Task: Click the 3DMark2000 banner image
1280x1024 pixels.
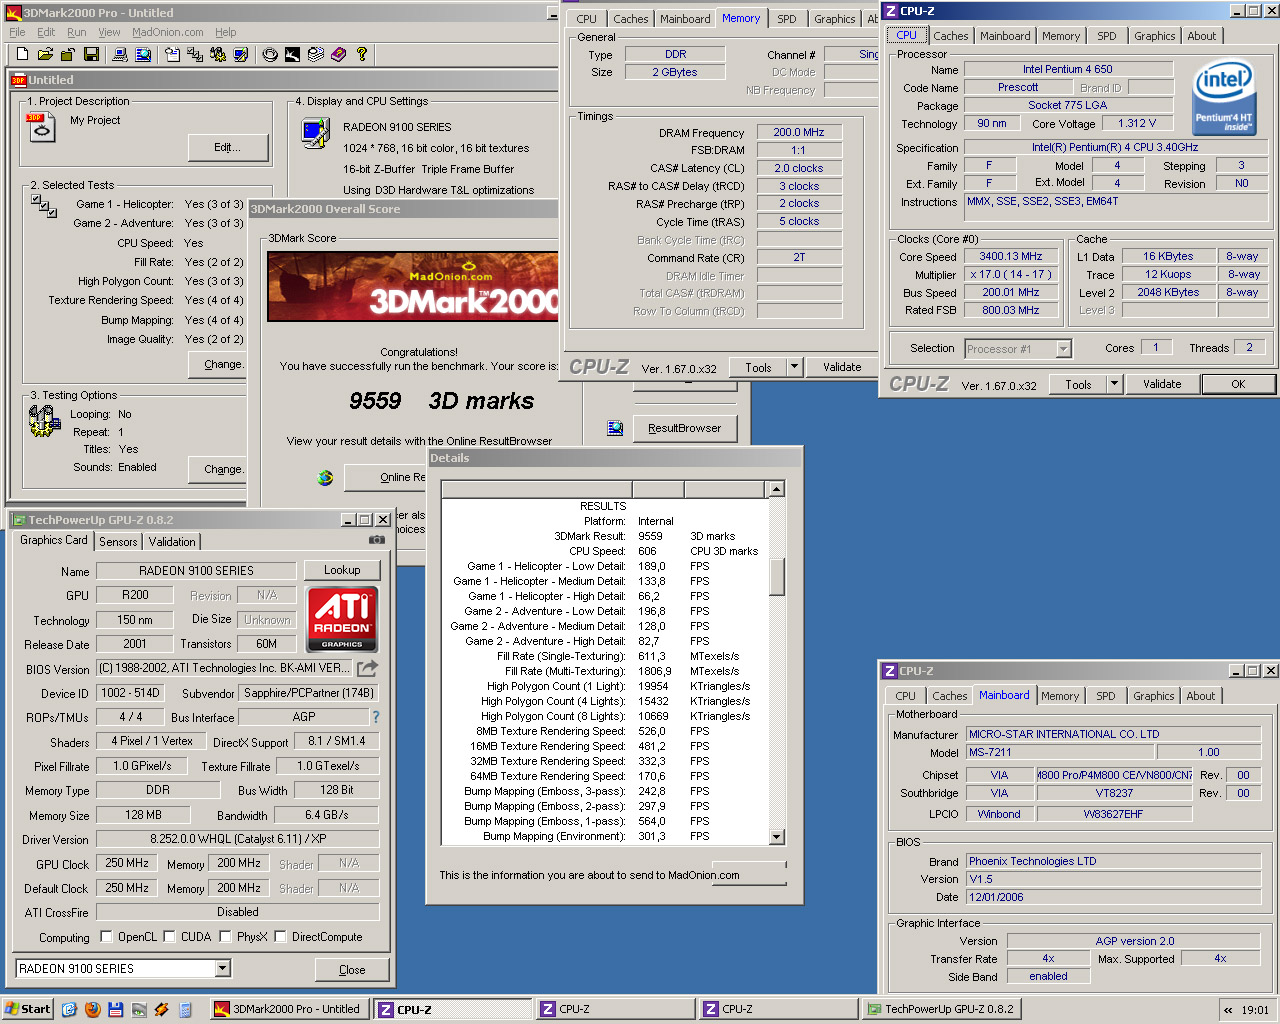Action: pyautogui.click(x=413, y=286)
